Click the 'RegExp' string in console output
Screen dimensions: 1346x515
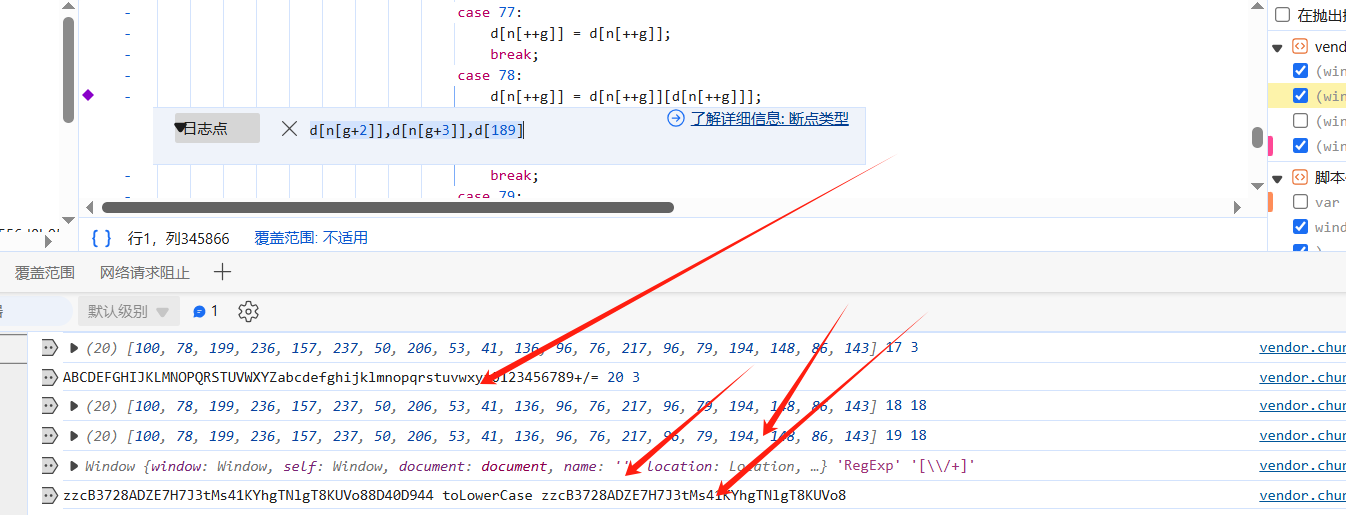[x=868, y=466]
